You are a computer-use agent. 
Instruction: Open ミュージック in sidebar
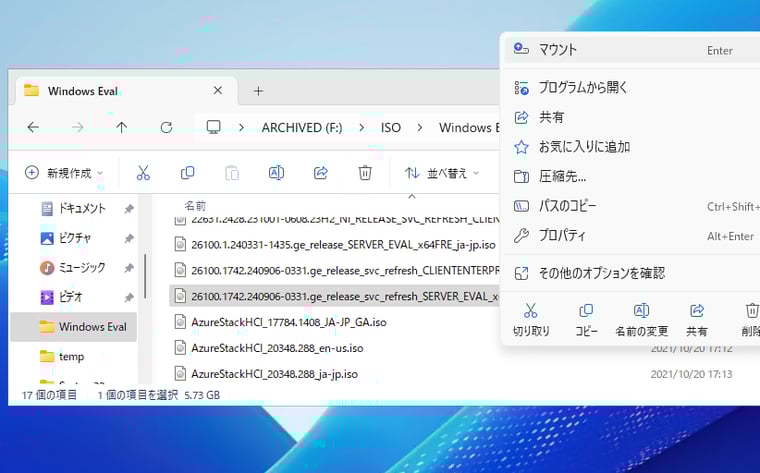pos(73,268)
